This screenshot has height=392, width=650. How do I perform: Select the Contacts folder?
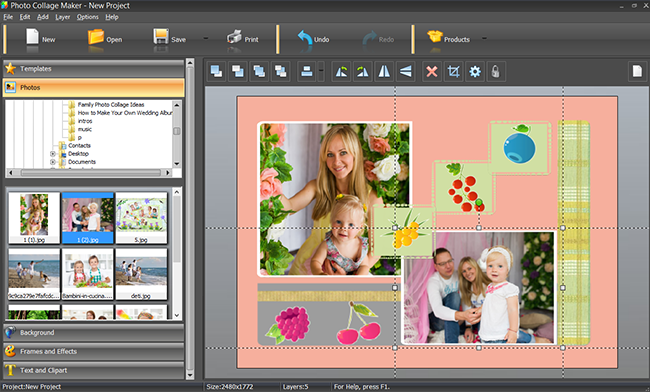[79, 145]
